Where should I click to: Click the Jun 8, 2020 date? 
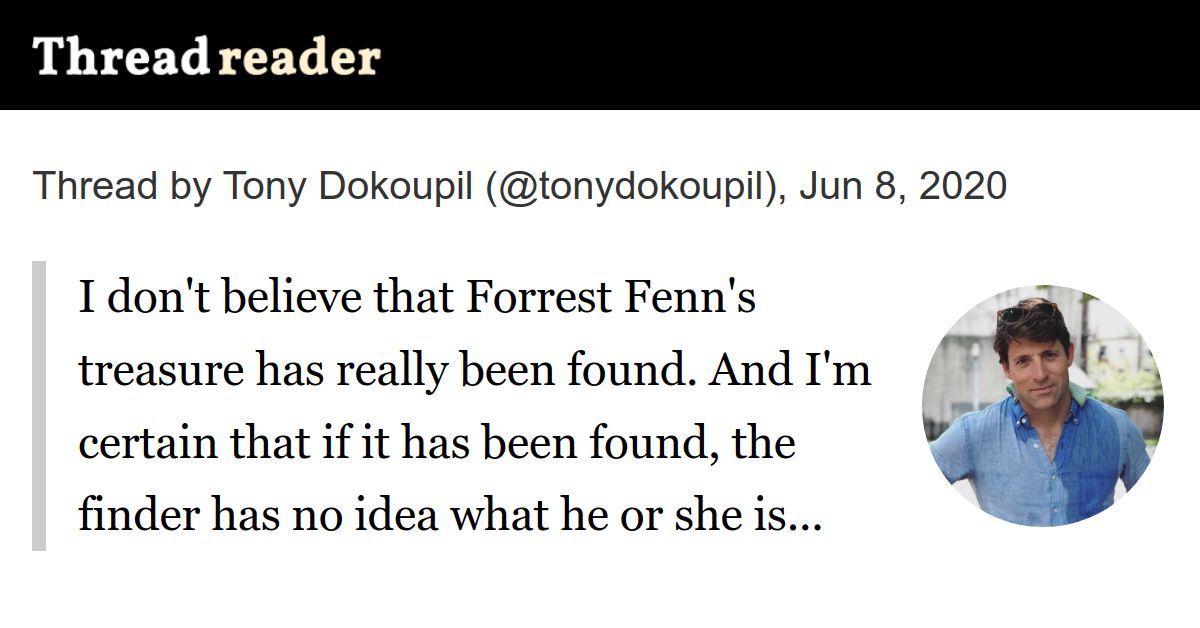tap(902, 186)
